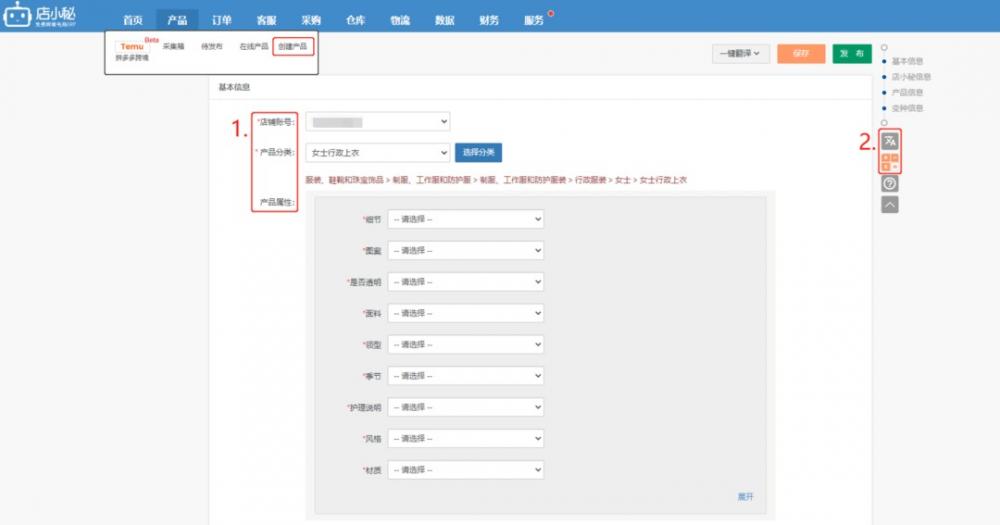Select the Temu platform tab

pos(132,47)
